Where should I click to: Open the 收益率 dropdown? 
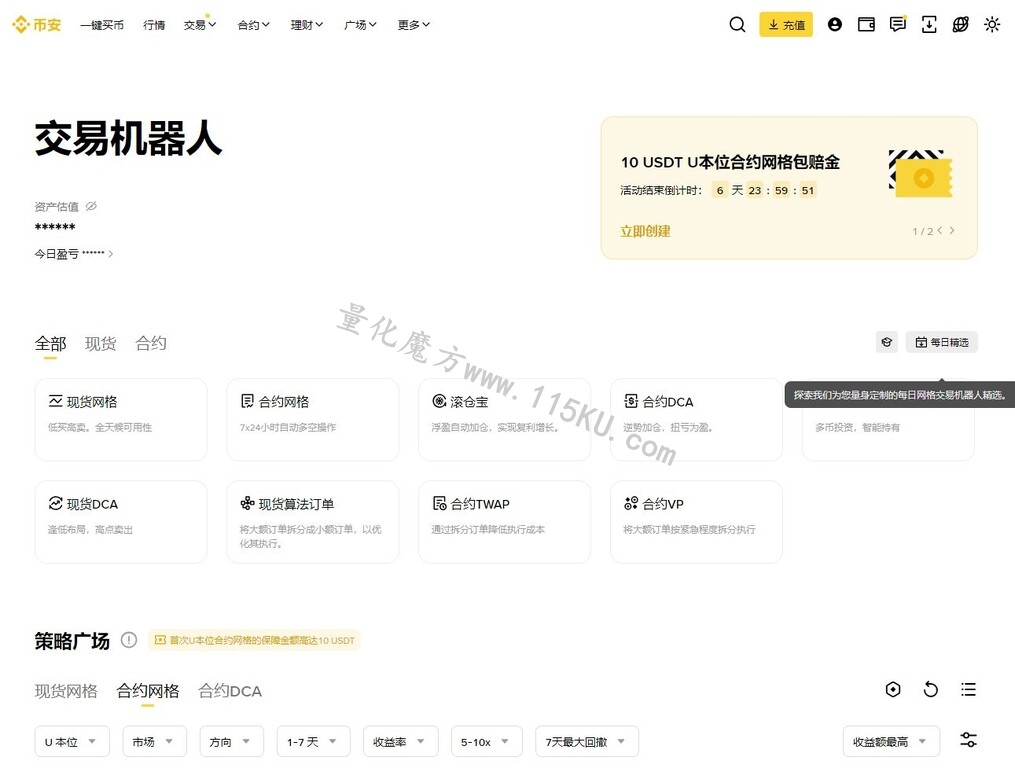[x=401, y=741]
